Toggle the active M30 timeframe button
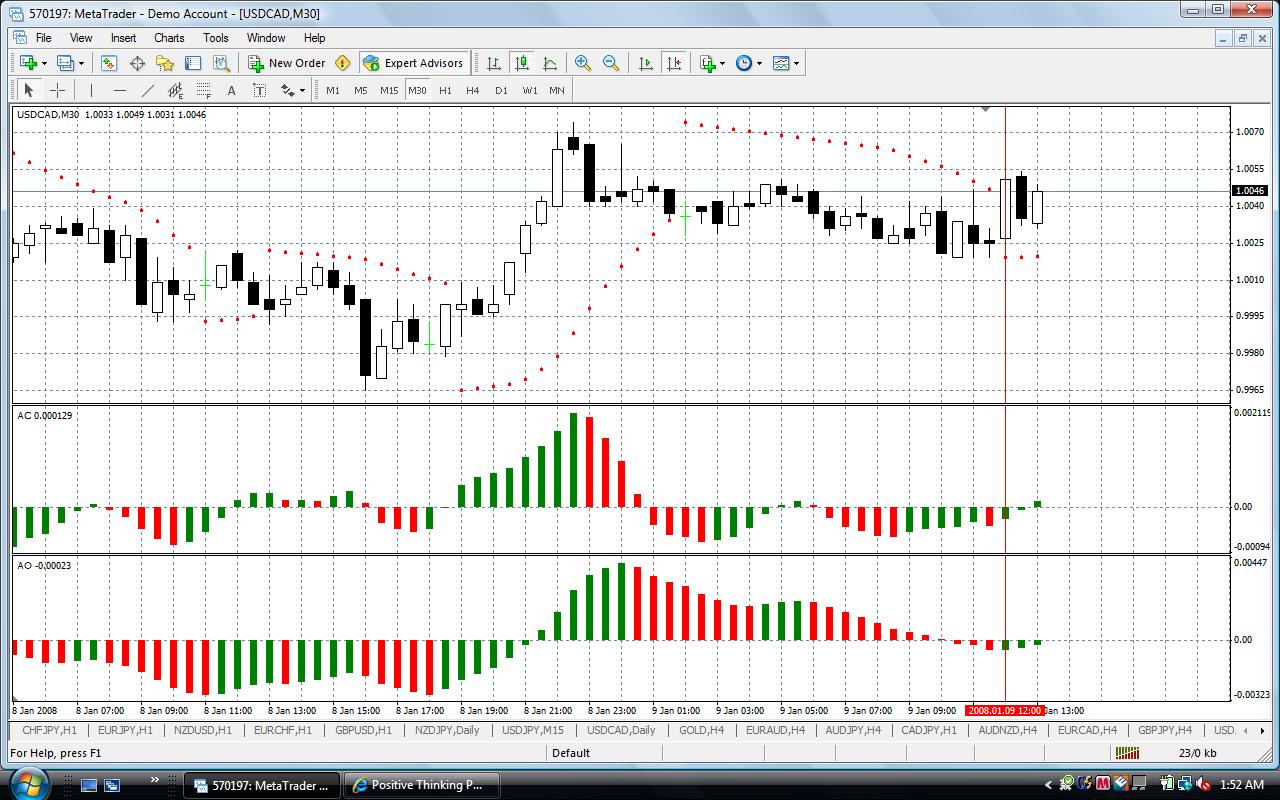Viewport: 1280px width, 800px height. coord(417,90)
